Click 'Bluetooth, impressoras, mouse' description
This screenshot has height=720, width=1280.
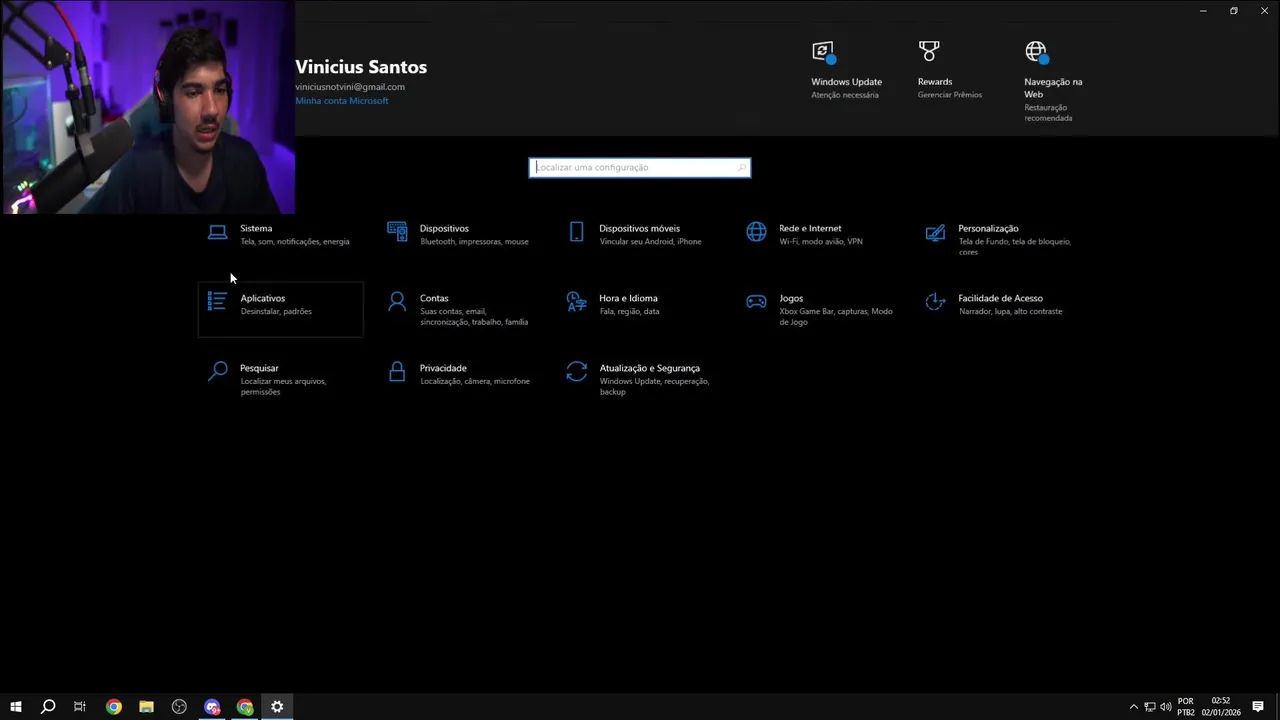(474, 242)
